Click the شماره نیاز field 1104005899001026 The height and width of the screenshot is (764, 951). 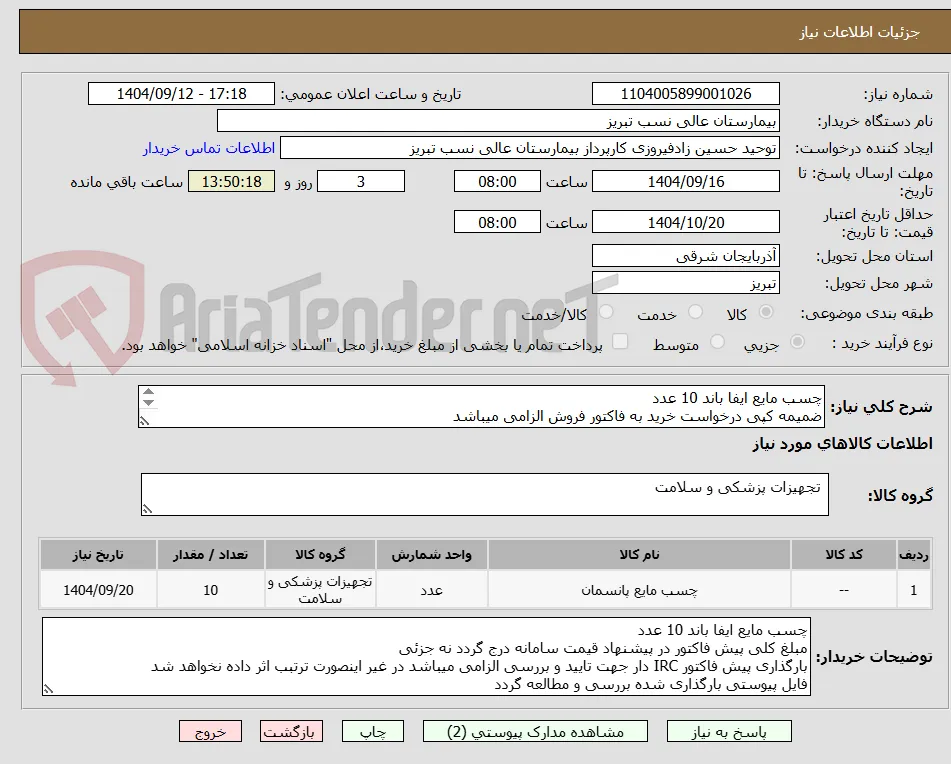(x=685, y=94)
